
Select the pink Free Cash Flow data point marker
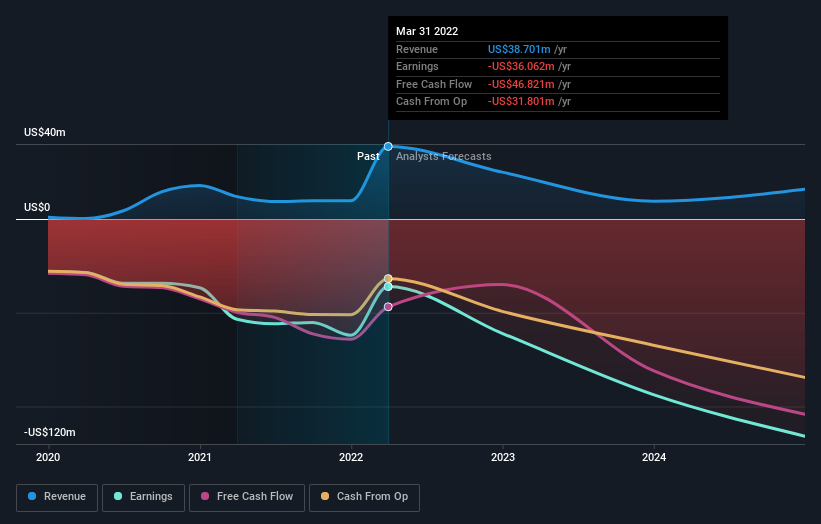[x=388, y=307]
